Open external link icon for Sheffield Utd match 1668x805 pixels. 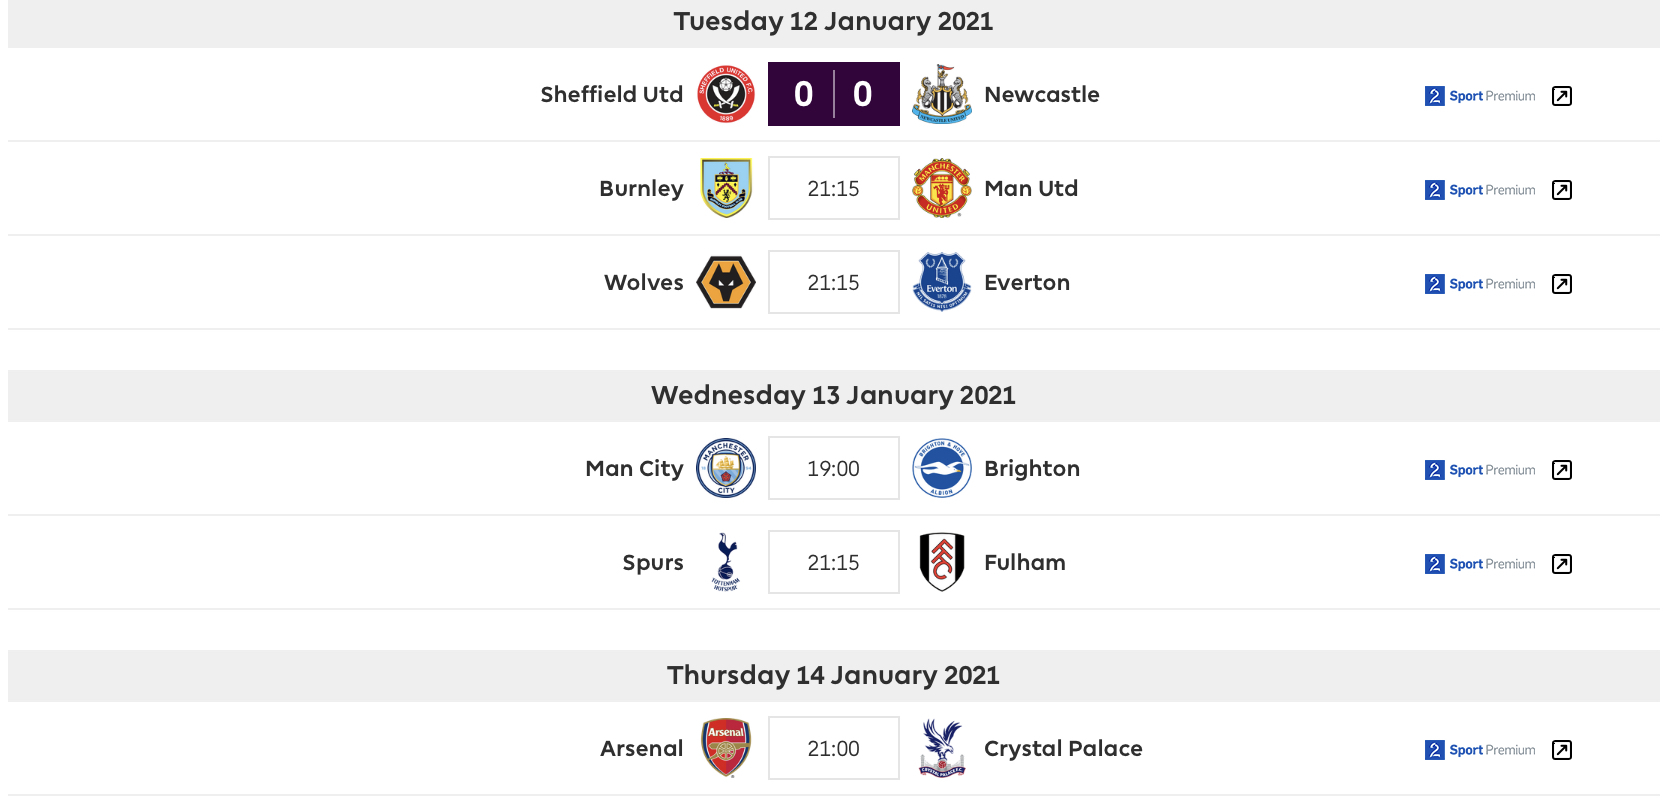1562,96
